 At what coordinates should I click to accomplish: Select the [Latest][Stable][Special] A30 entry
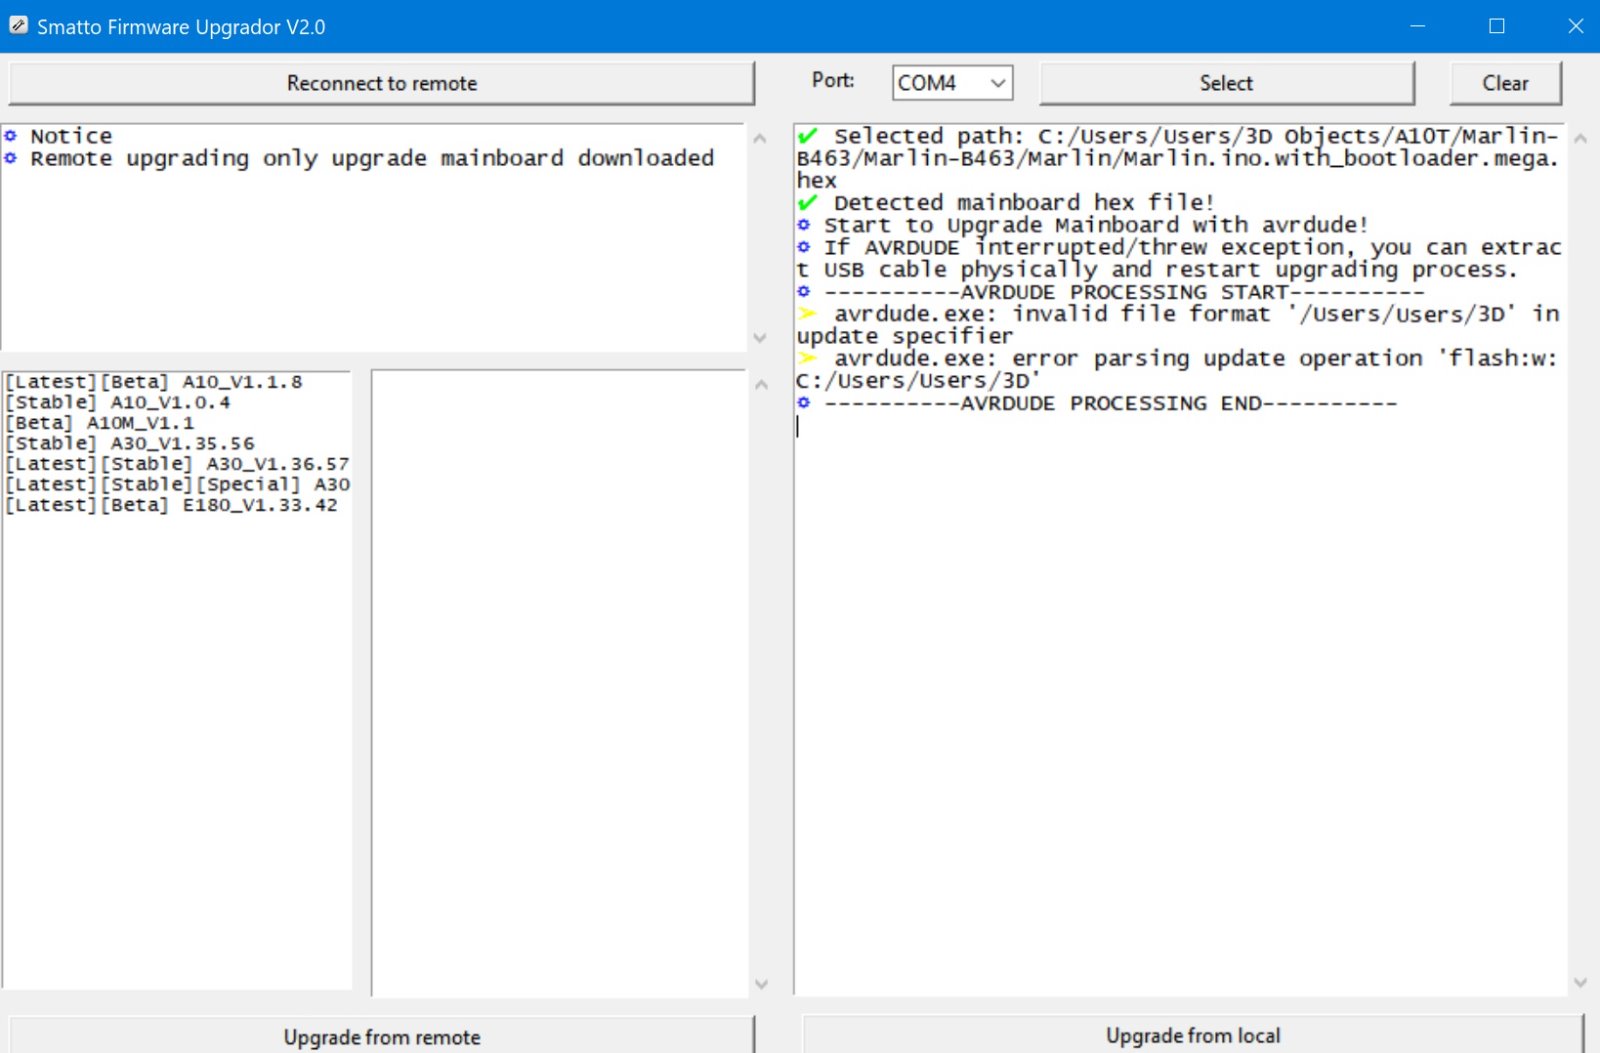tap(177, 485)
